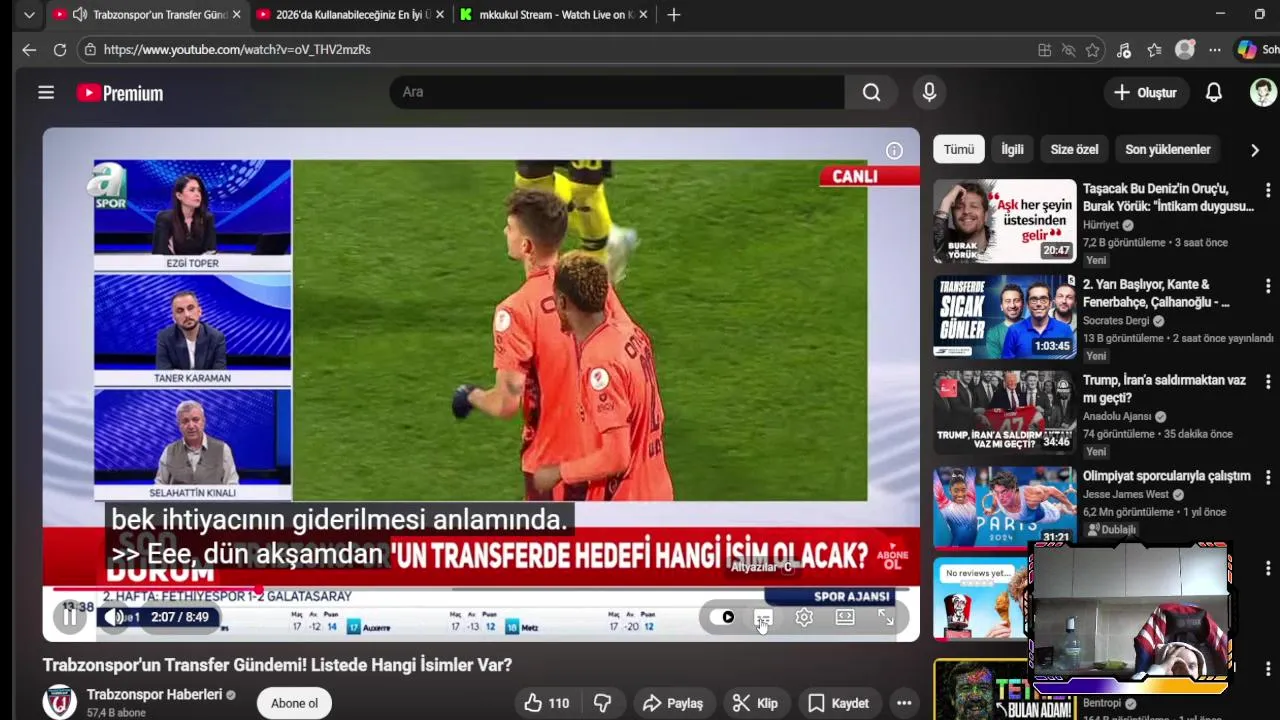The height and width of the screenshot is (720, 1280).
Task: View site information icon in the address bar
Action: [90, 49]
